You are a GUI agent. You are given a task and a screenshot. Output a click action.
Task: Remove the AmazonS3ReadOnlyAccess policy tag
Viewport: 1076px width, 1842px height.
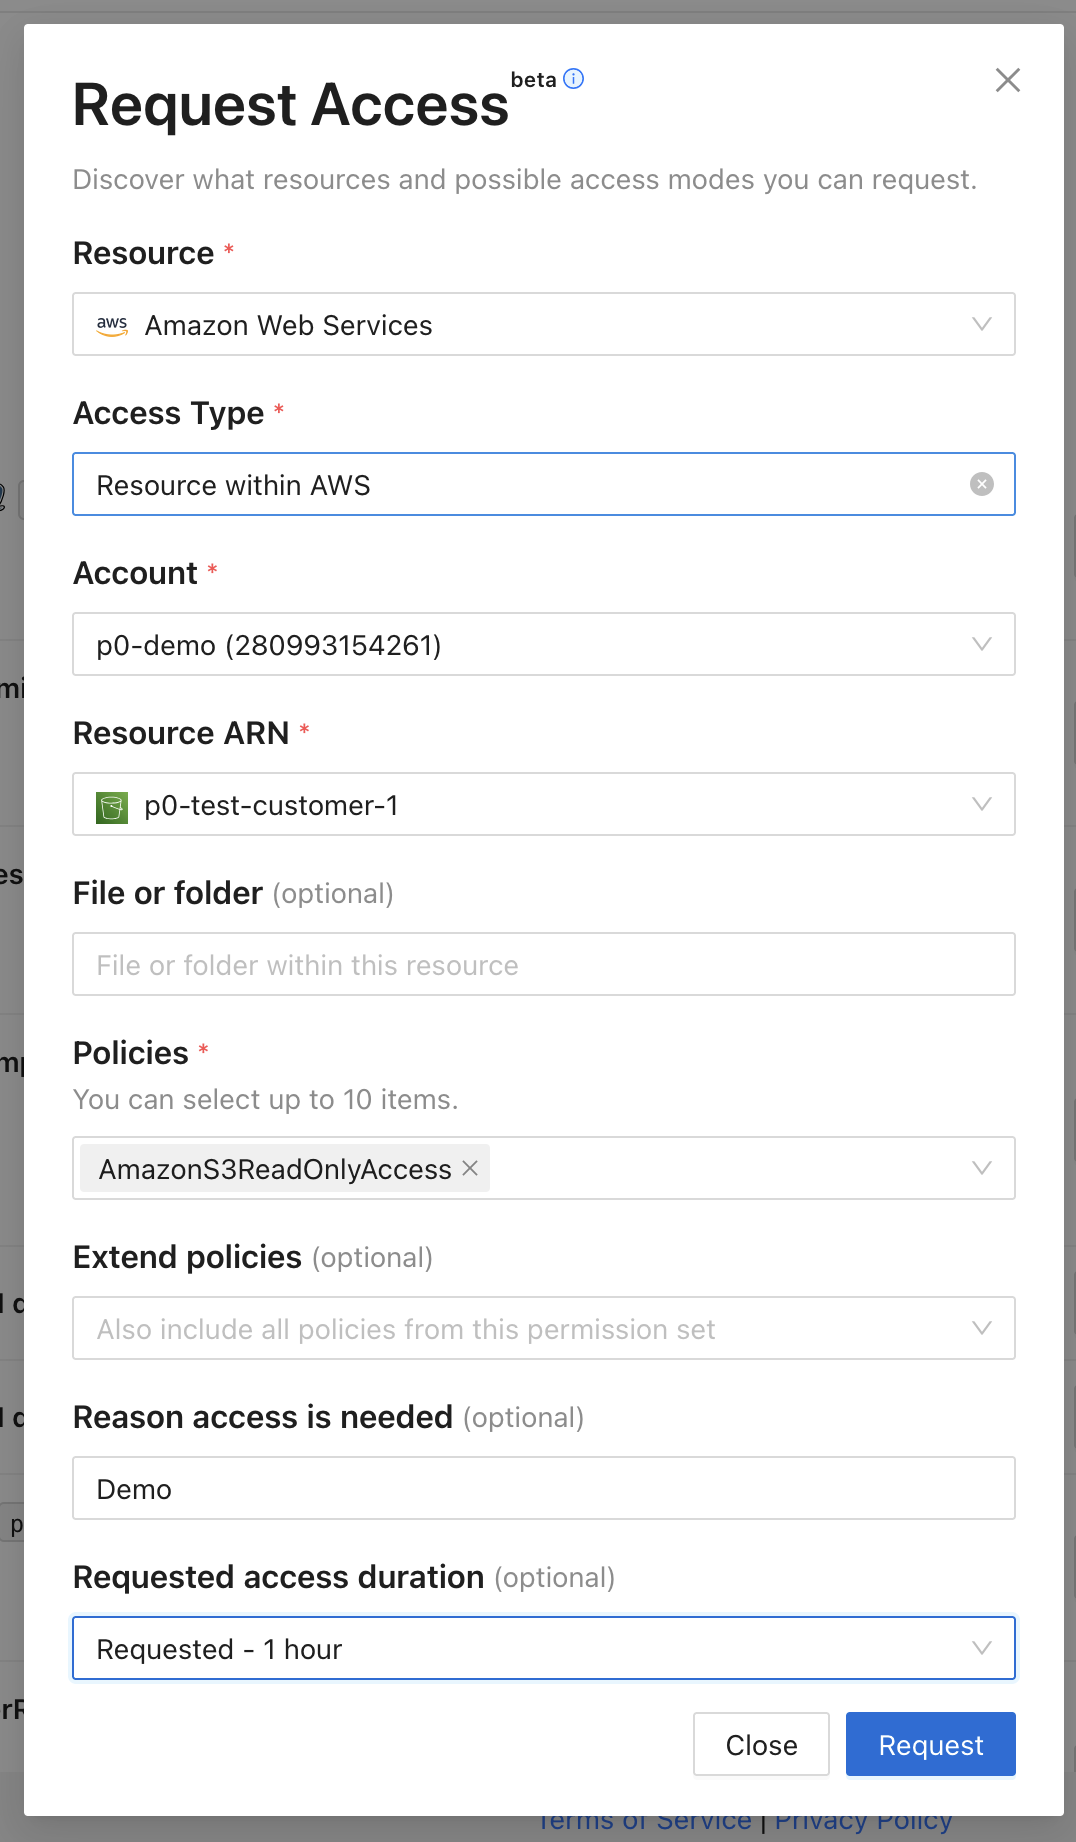[x=470, y=1168]
